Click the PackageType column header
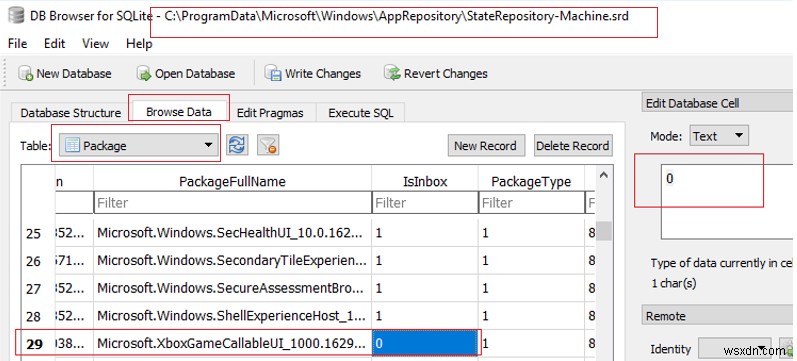797x361 pixels. pyautogui.click(x=531, y=182)
